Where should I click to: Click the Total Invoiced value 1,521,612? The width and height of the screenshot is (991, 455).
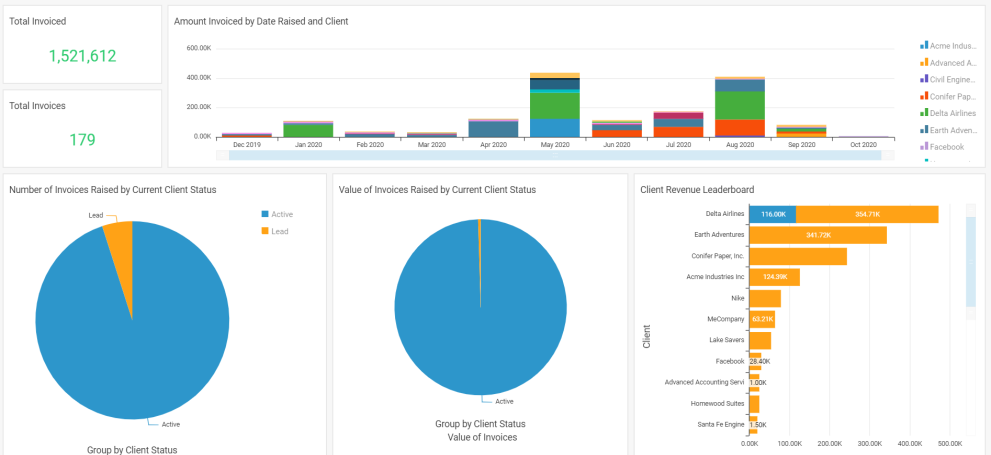83,56
